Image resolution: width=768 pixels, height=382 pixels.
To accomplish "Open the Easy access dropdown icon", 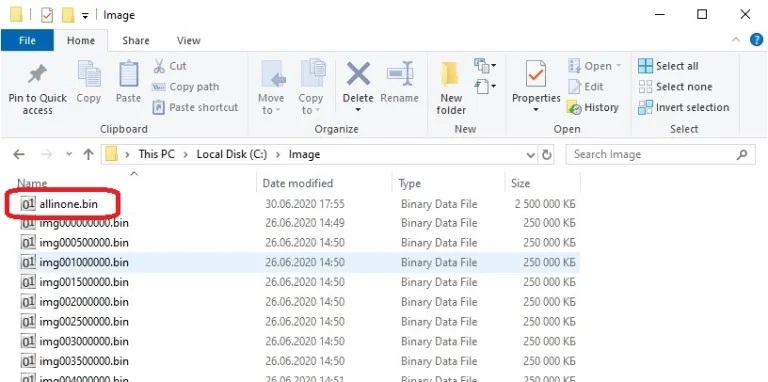I will [x=485, y=87].
